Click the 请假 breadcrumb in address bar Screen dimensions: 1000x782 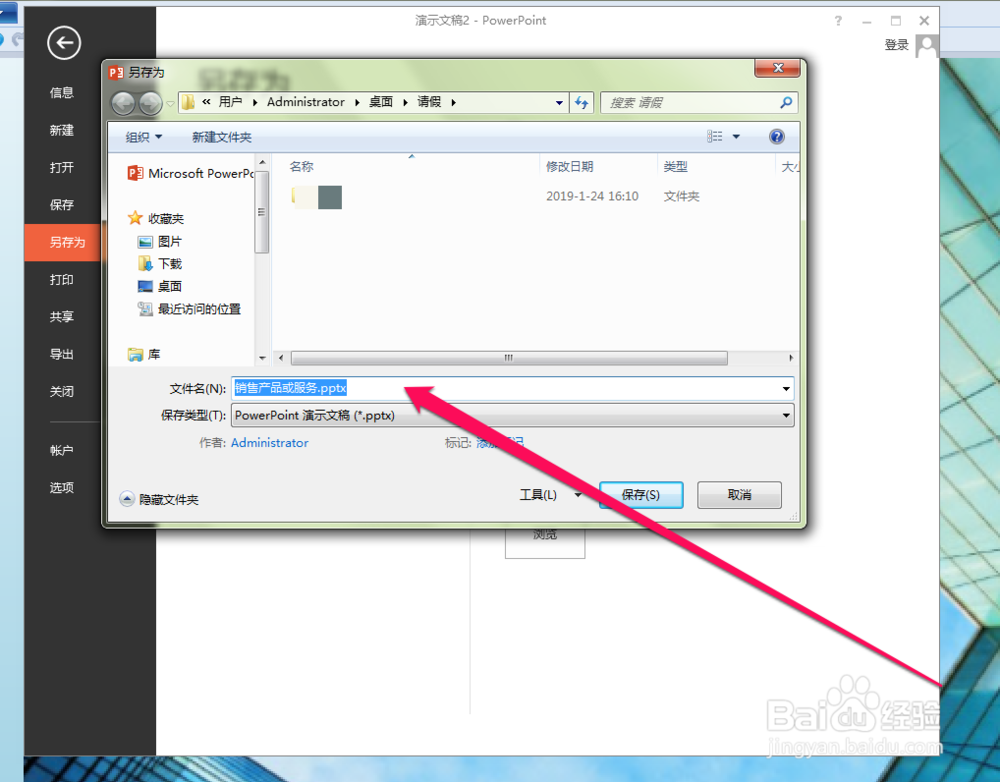(x=429, y=102)
